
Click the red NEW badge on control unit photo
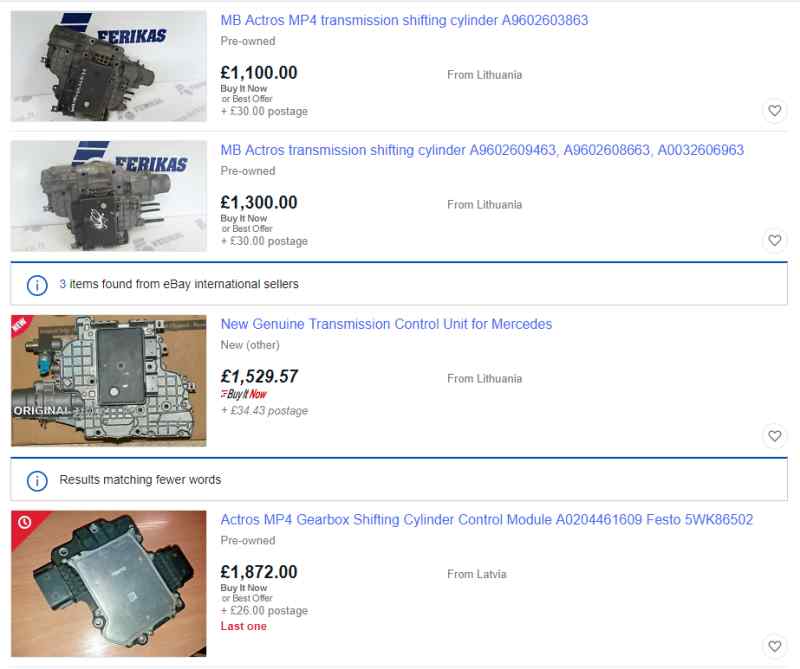(19, 325)
